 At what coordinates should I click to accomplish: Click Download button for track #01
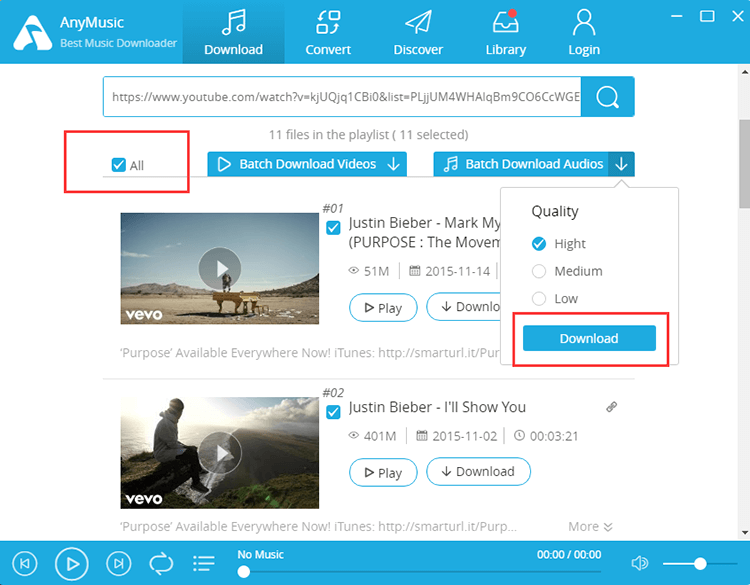click(464, 307)
